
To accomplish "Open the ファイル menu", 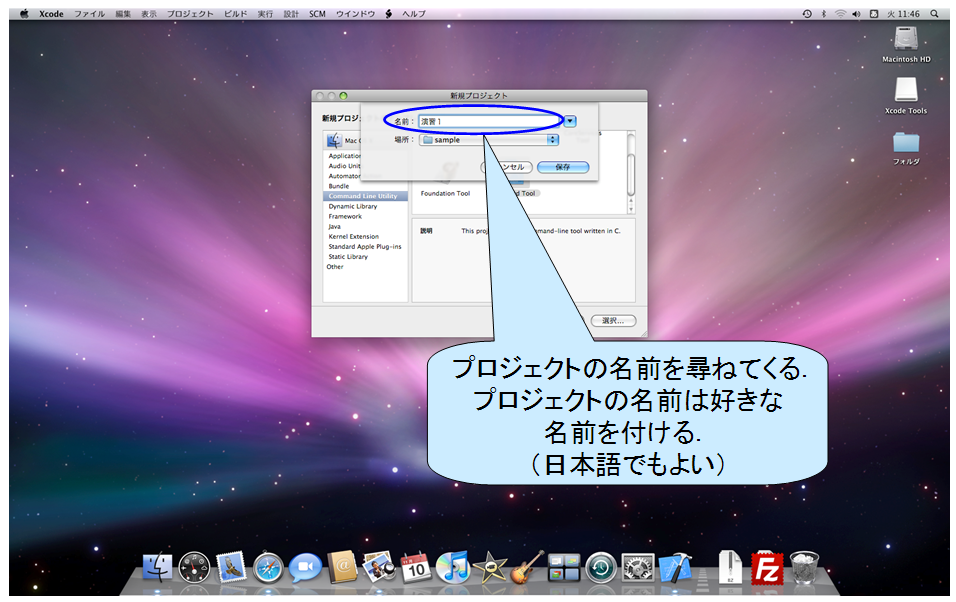I will [x=90, y=13].
